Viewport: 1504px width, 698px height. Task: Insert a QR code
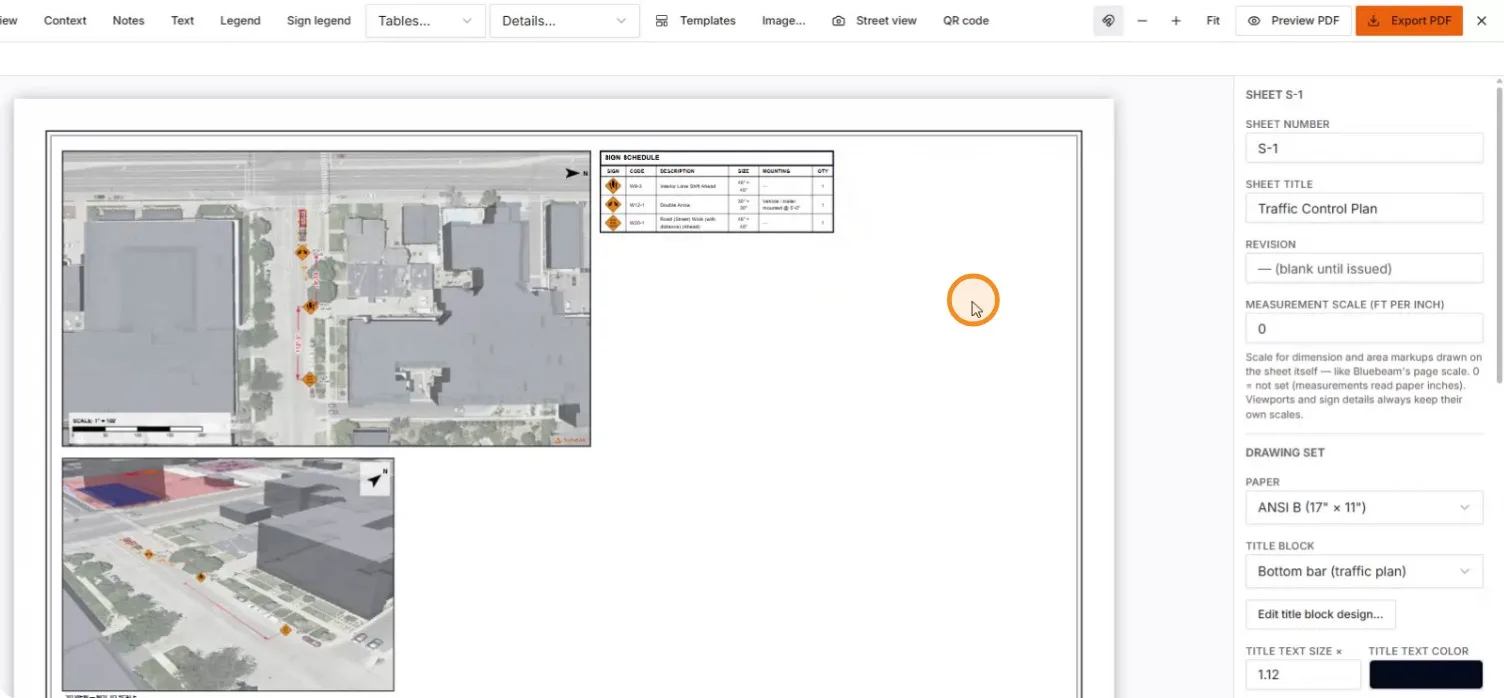966,20
